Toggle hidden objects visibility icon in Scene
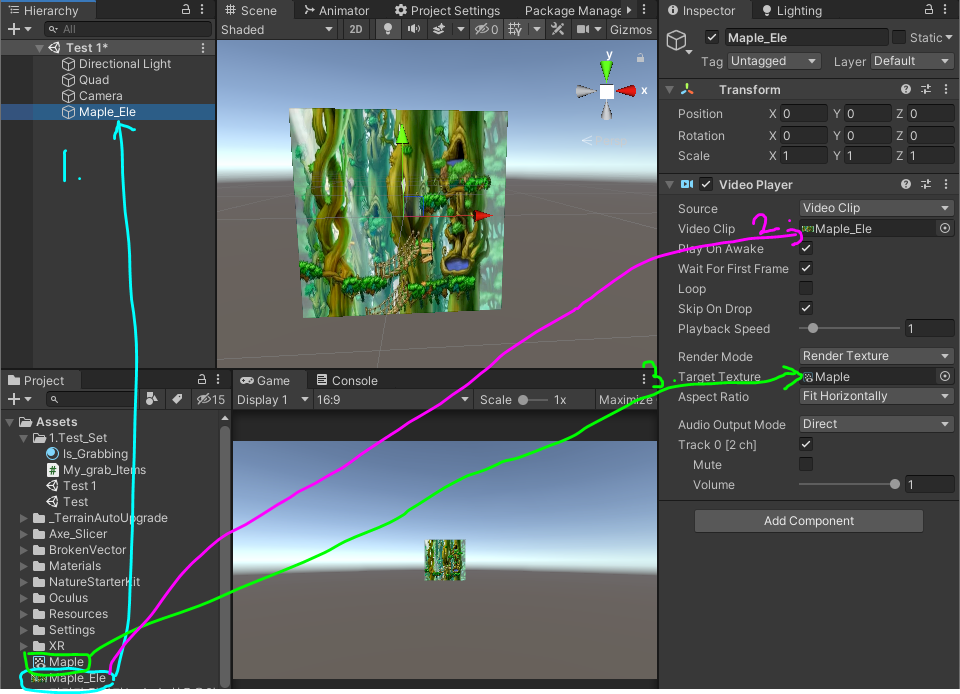The width and height of the screenshot is (960, 694). coord(487,29)
